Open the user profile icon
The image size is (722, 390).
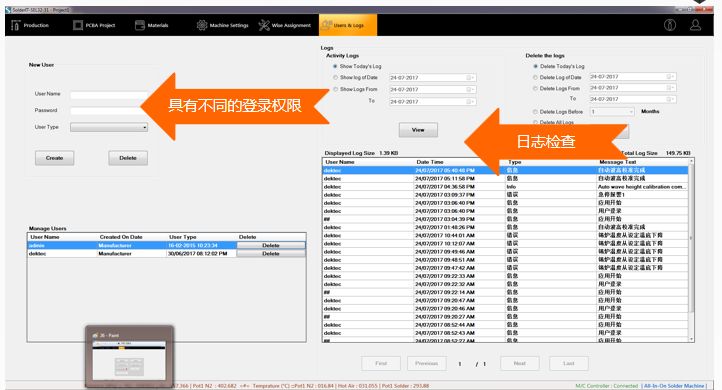(x=695, y=25)
